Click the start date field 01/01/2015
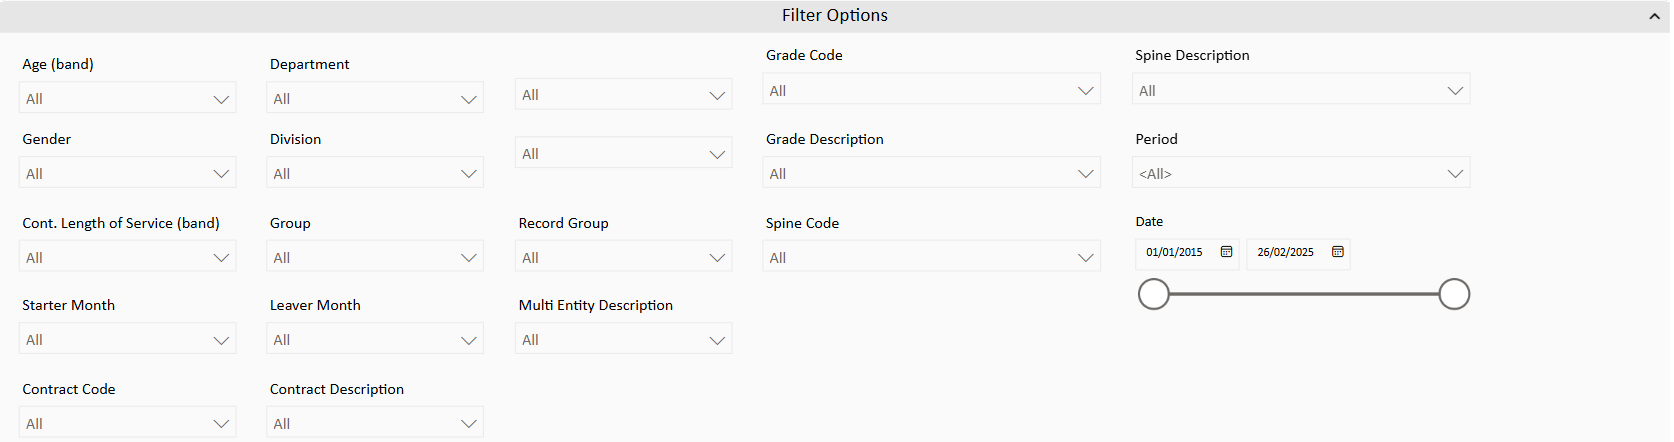This screenshot has width=1674, height=442. tap(1175, 252)
